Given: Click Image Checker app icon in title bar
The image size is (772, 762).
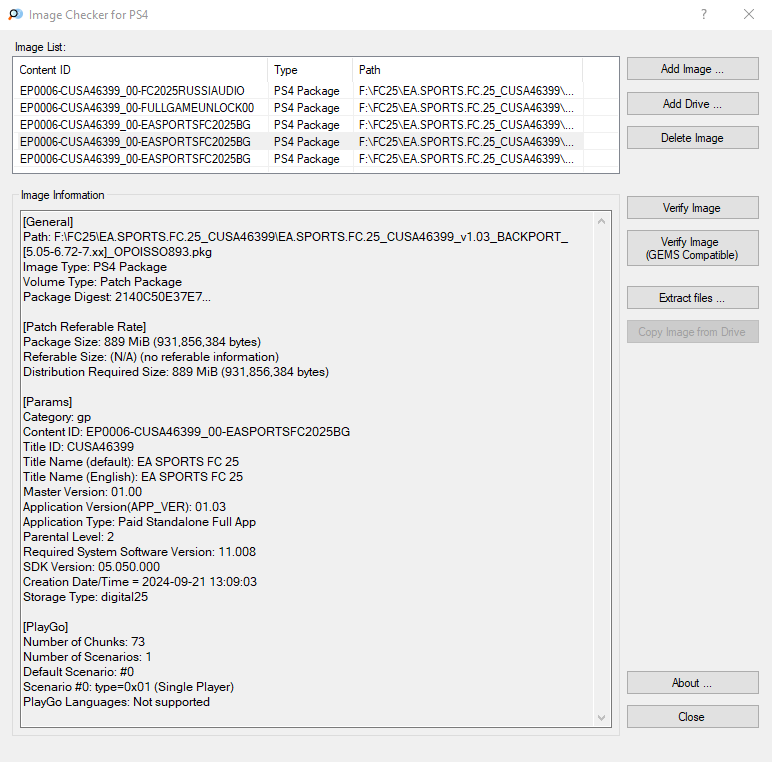Looking at the screenshot, I should coord(15,15).
